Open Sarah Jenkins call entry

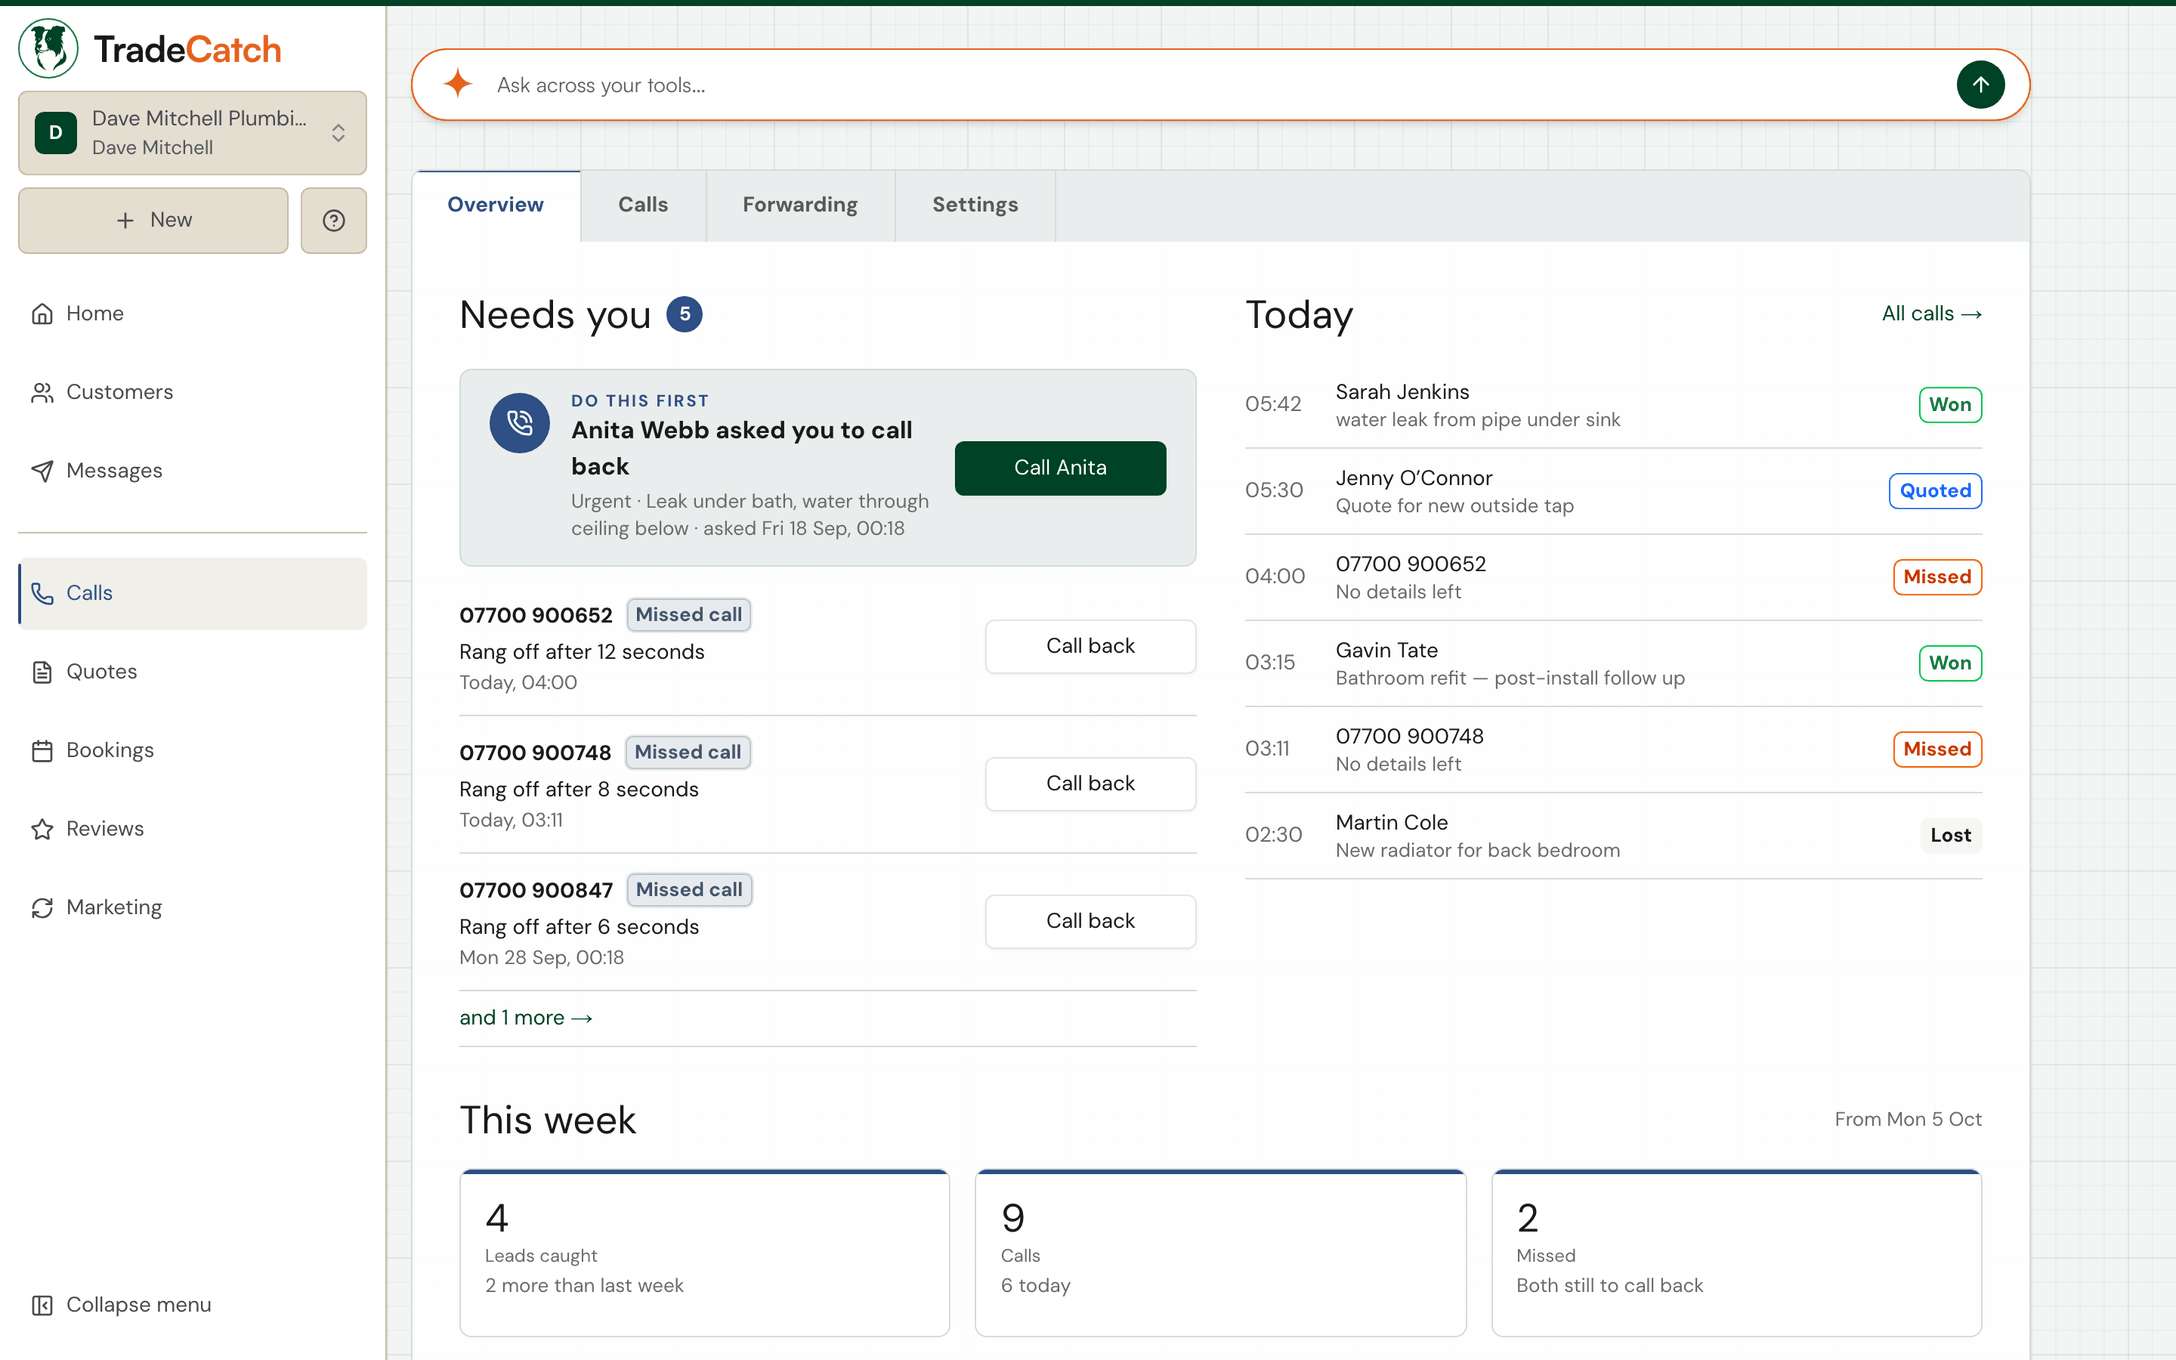[1613, 405]
